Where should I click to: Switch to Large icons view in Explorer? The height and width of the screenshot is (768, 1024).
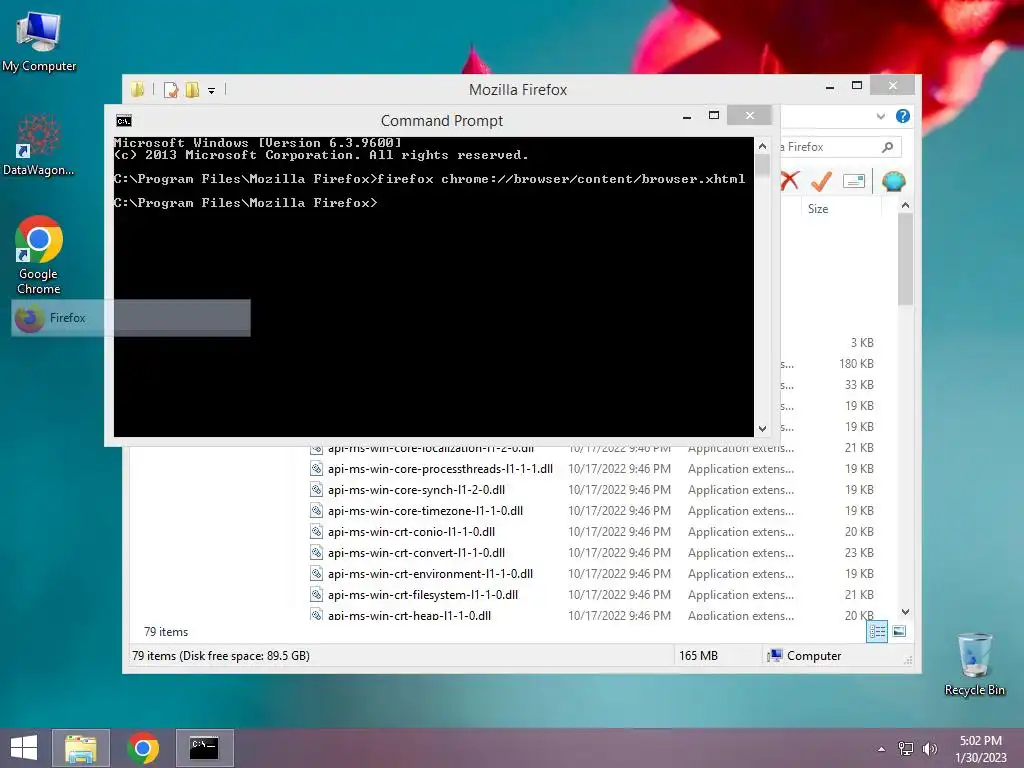(899, 631)
